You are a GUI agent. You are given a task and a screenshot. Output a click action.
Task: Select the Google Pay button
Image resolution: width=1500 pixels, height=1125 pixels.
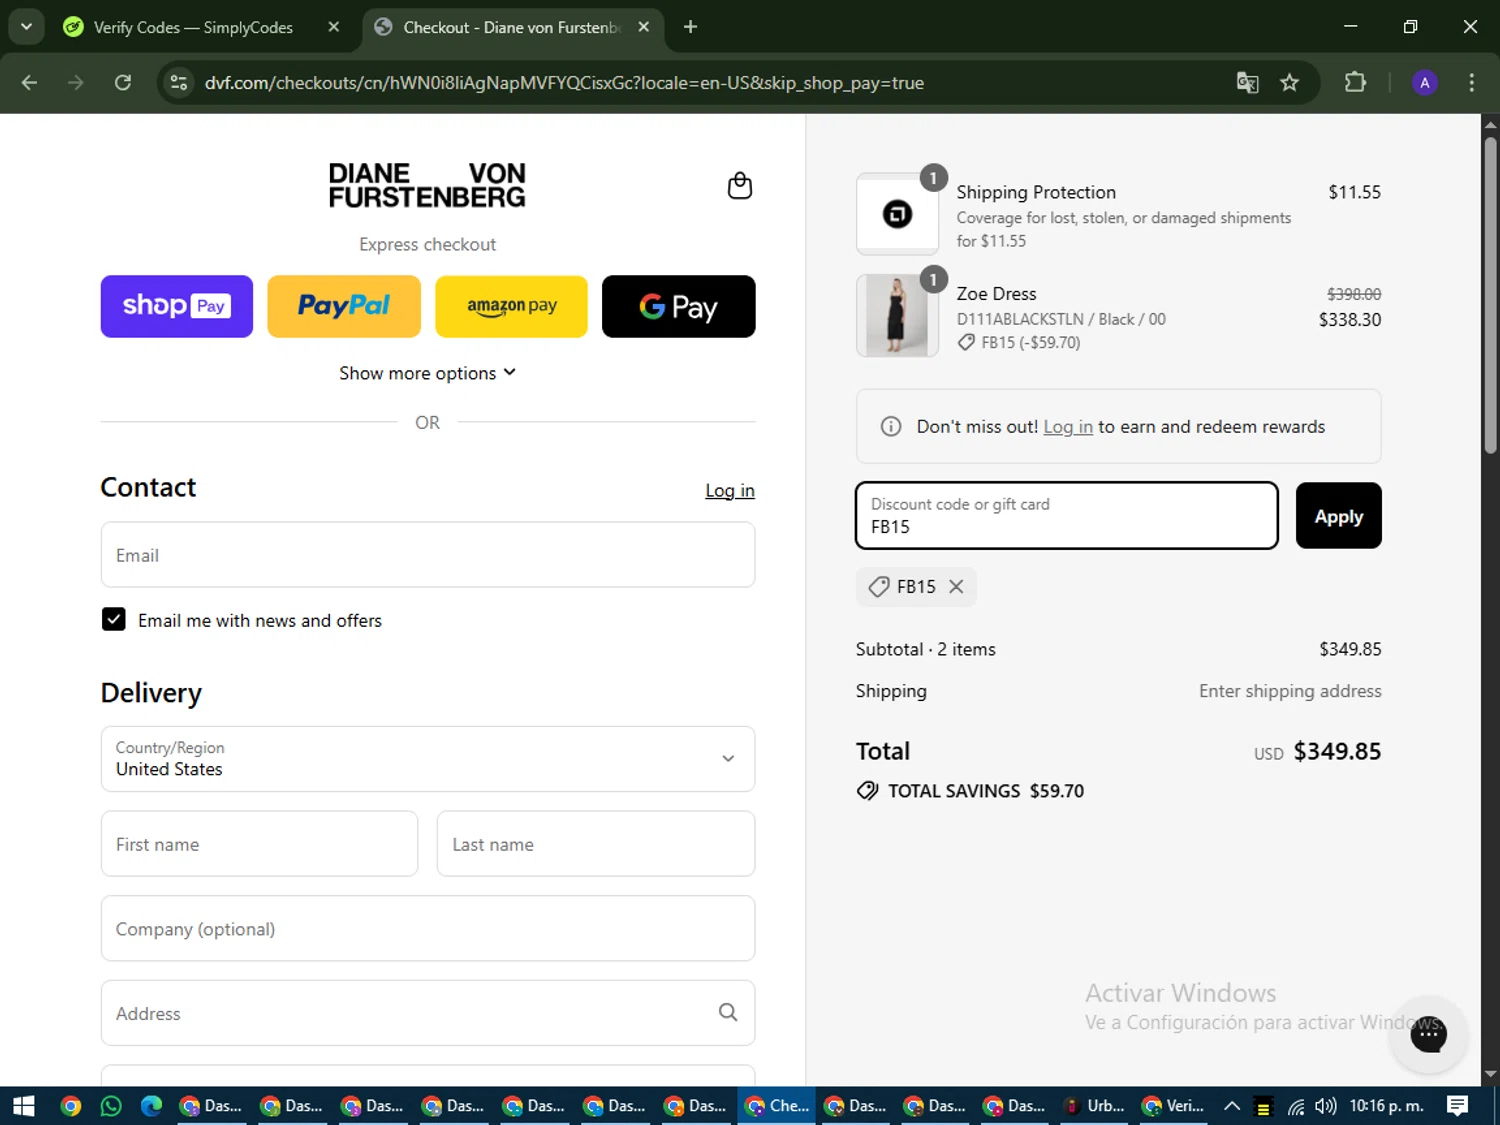click(678, 306)
